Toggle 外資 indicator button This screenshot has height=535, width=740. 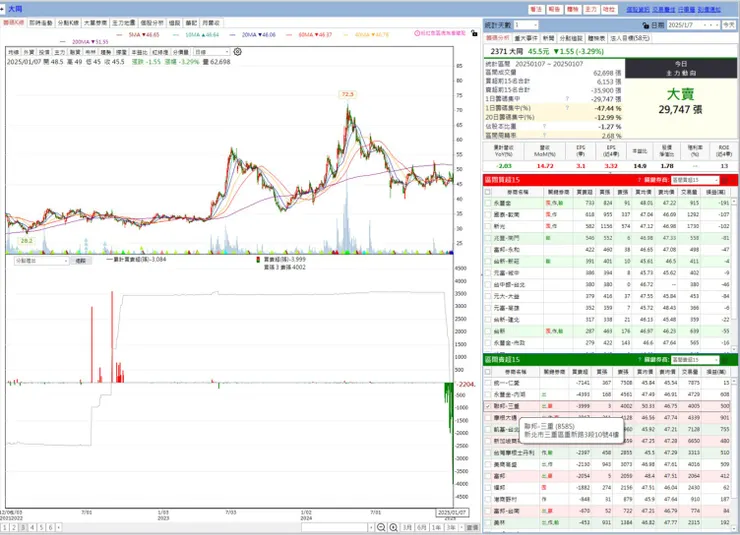click(x=28, y=52)
